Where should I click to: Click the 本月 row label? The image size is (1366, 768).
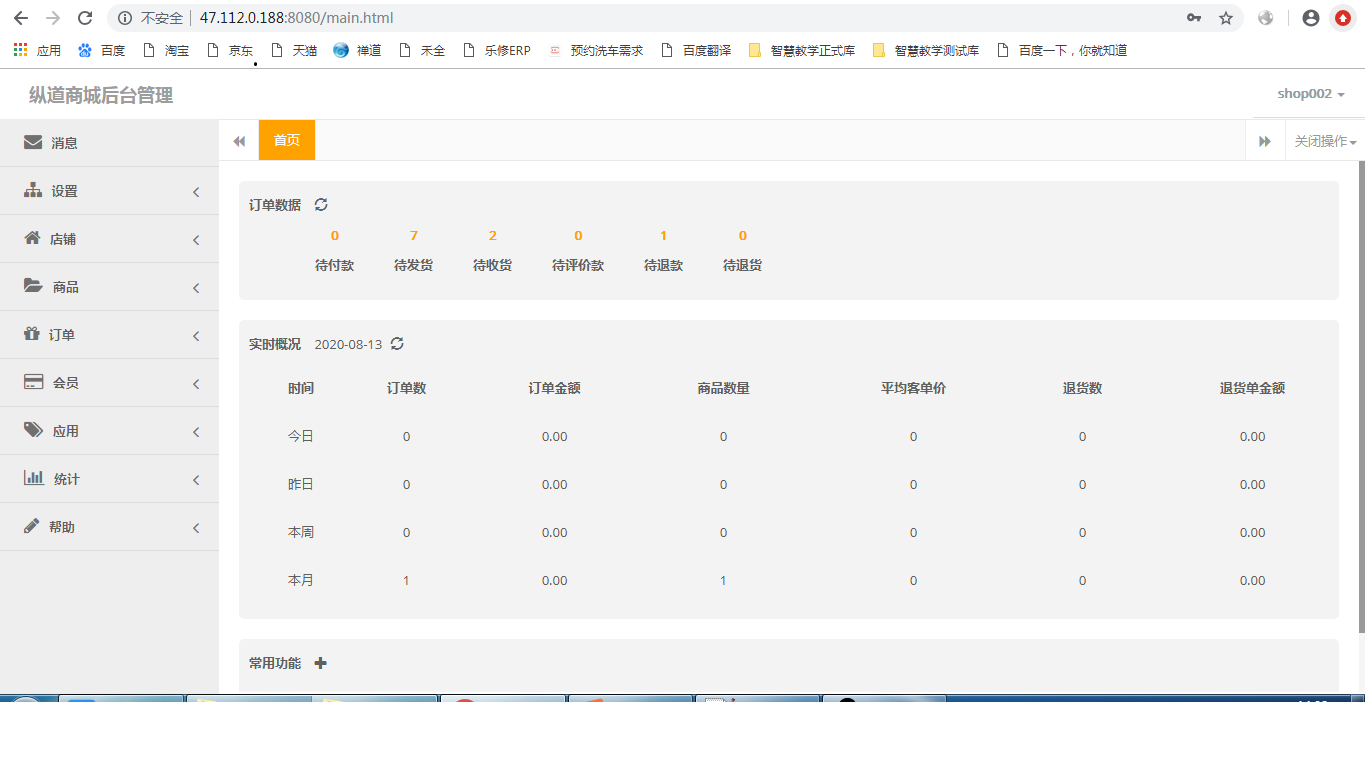(x=301, y=580)
